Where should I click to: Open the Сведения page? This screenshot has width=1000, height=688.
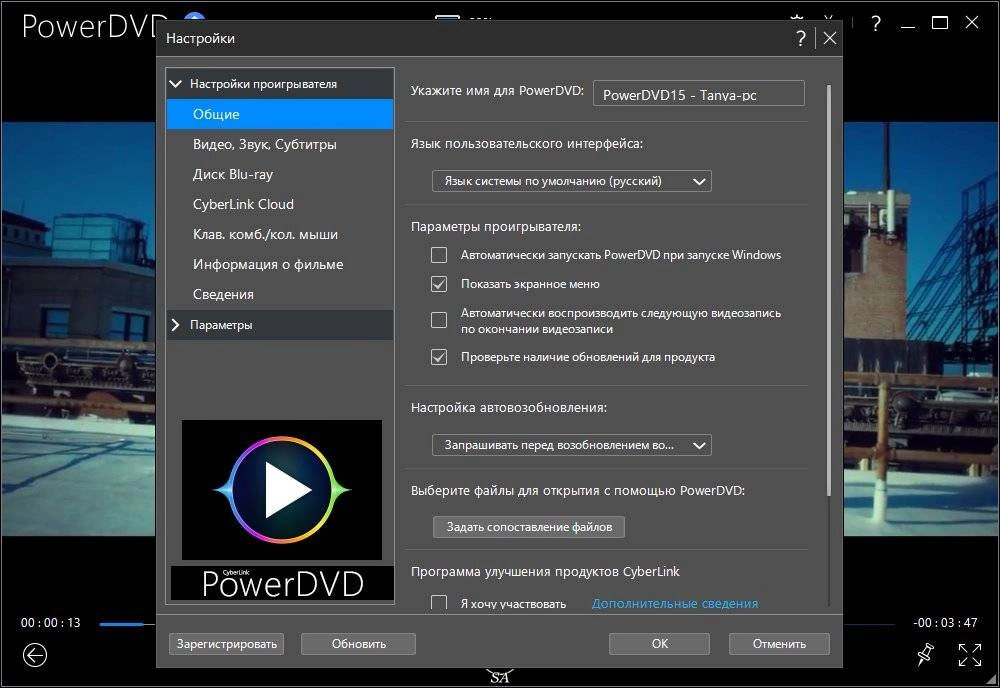[280, 294]
